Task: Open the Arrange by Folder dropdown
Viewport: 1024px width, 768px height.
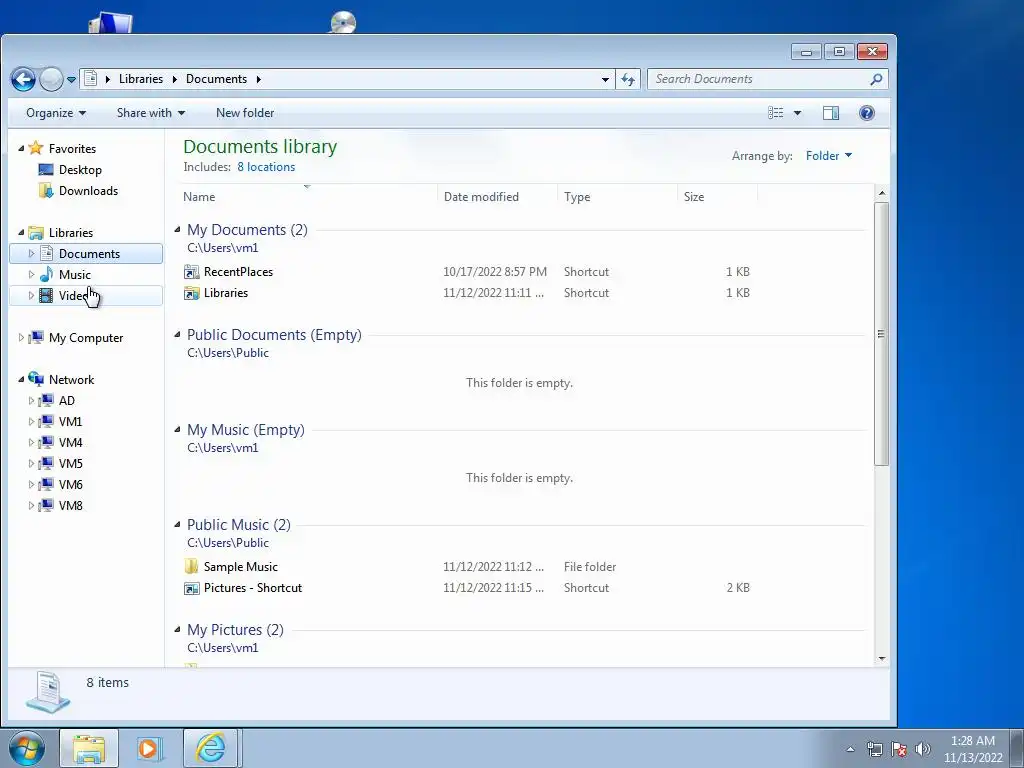Action: (829, 155)
